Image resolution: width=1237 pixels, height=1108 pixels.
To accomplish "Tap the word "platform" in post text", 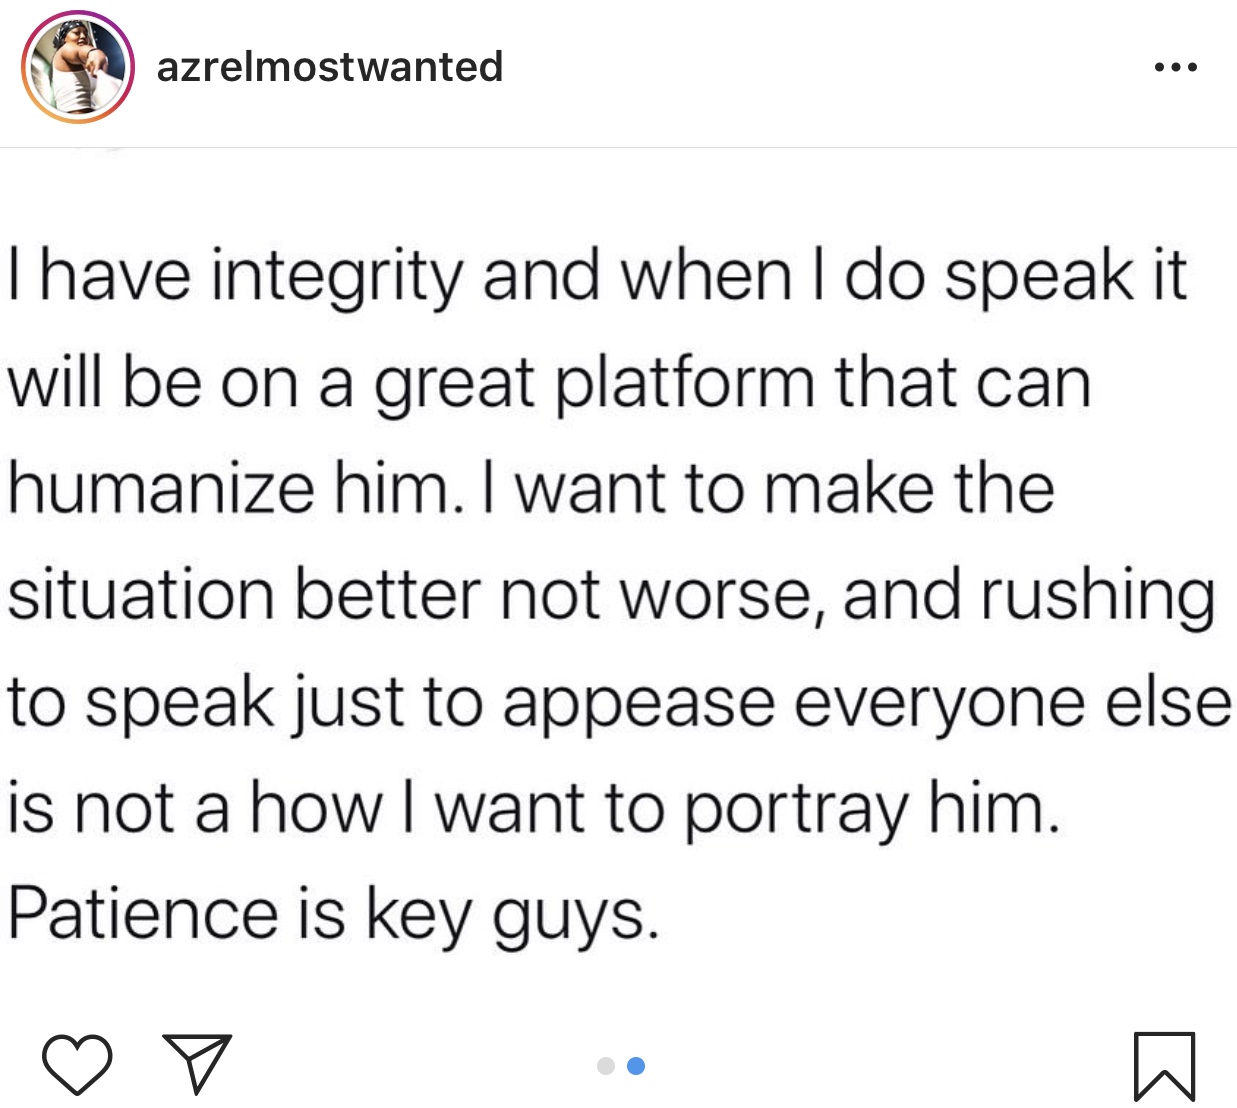I will coord(685,384).
